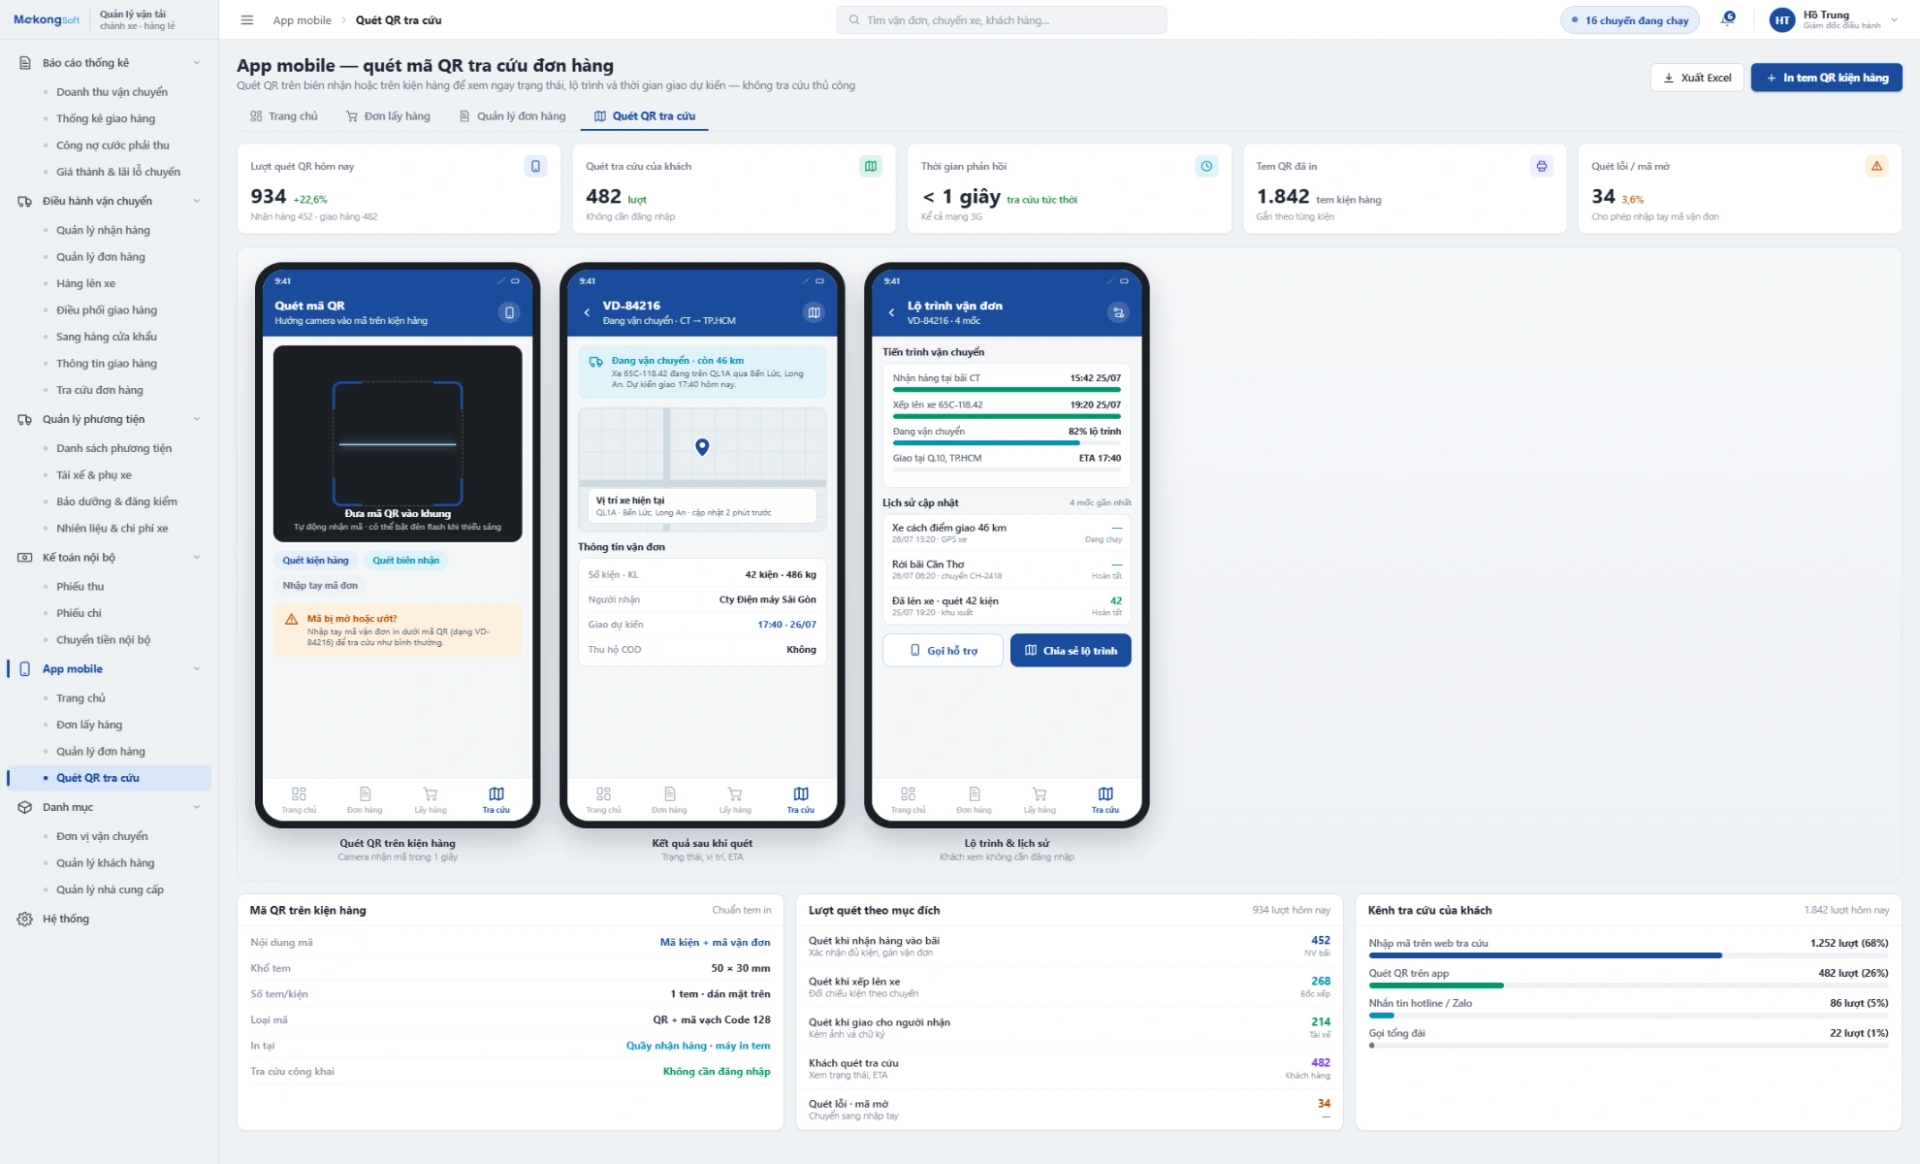Click 'Khách quét tra cứu' row

(1069, 1069)
